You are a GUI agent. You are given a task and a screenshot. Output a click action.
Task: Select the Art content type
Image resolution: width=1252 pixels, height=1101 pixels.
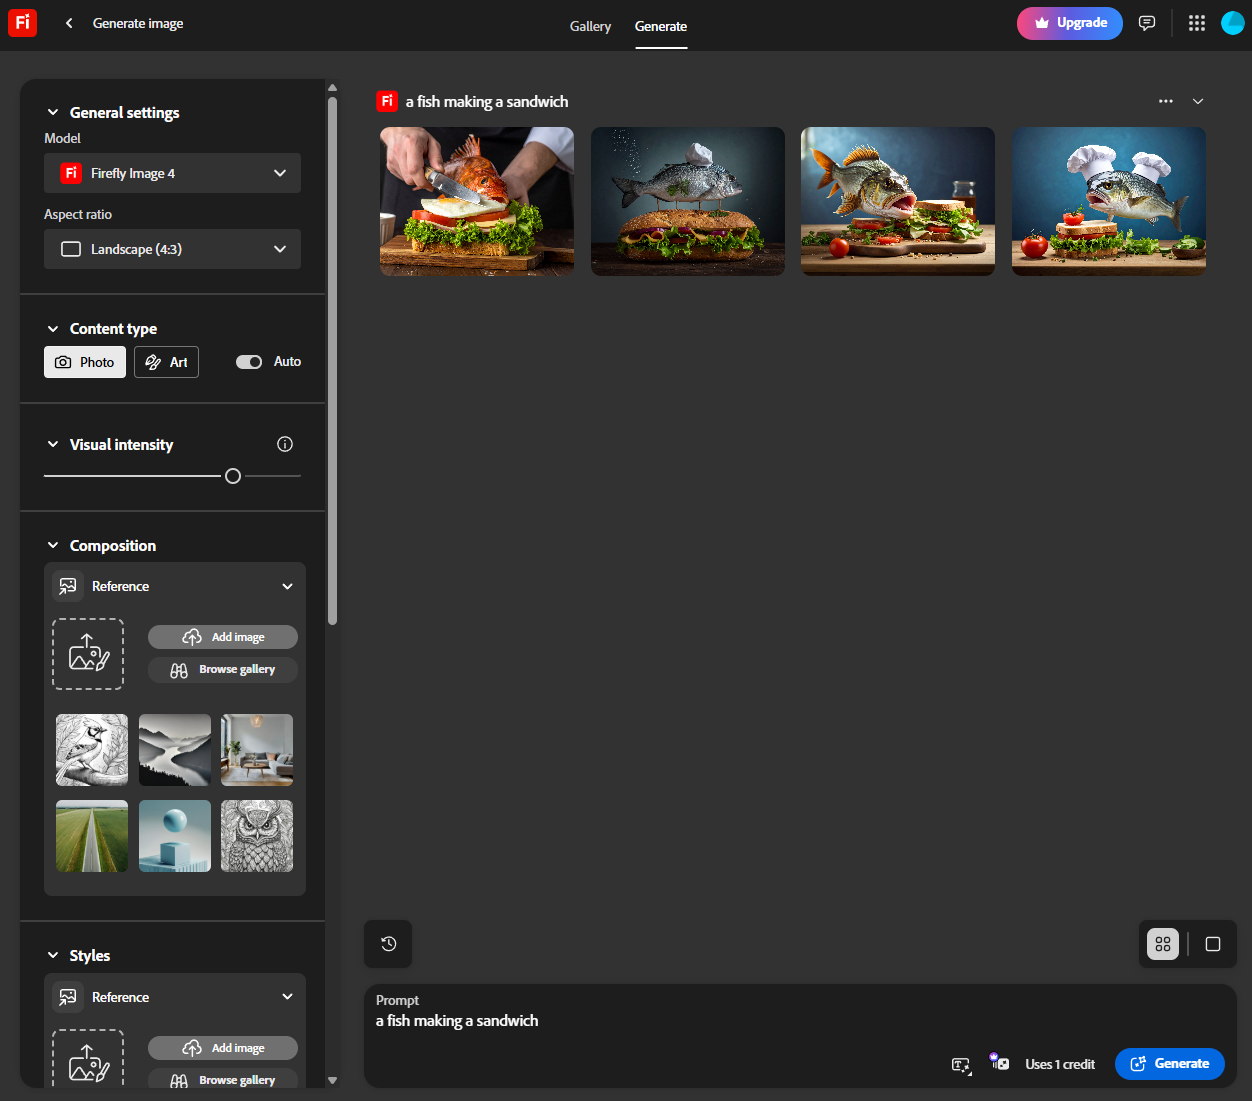click(166, 362)
